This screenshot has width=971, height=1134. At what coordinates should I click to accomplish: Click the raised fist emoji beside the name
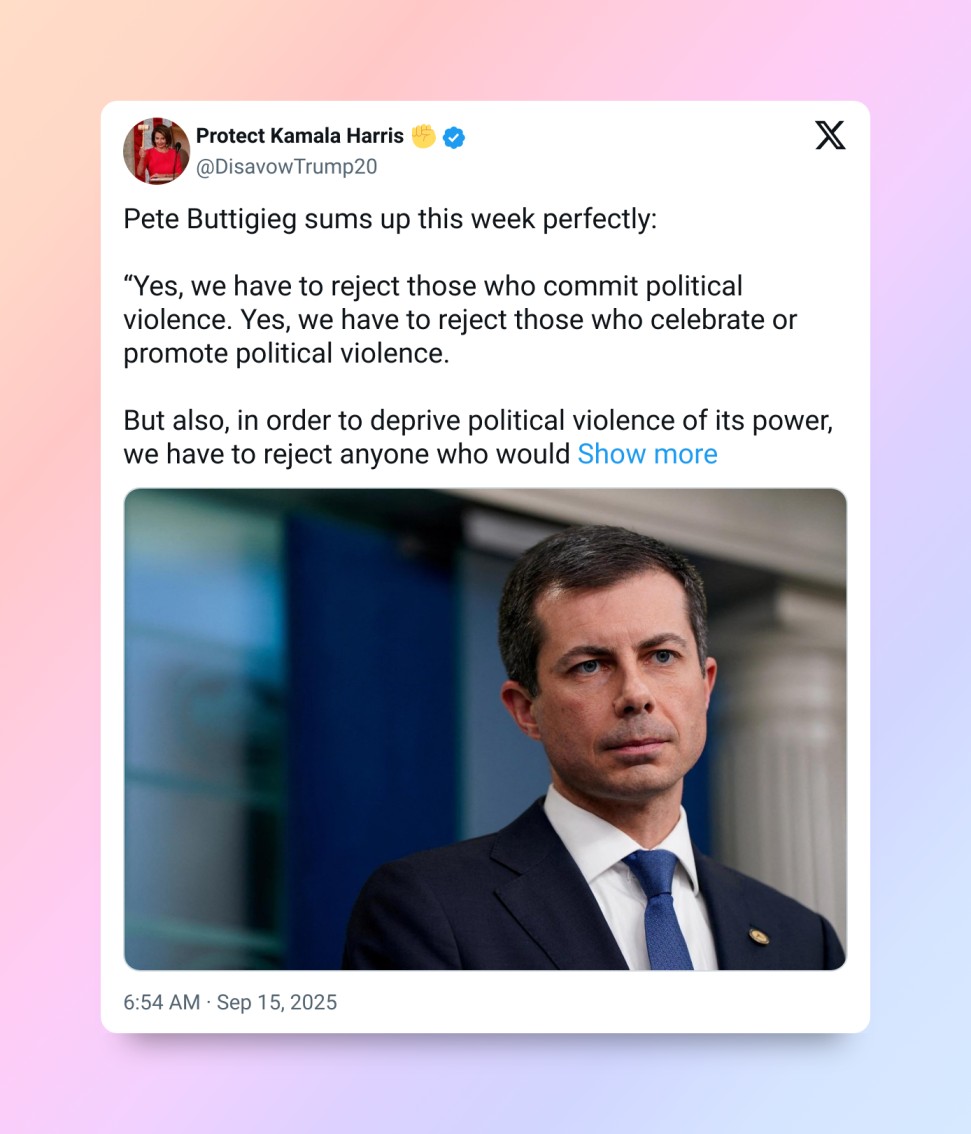point(424,136)
